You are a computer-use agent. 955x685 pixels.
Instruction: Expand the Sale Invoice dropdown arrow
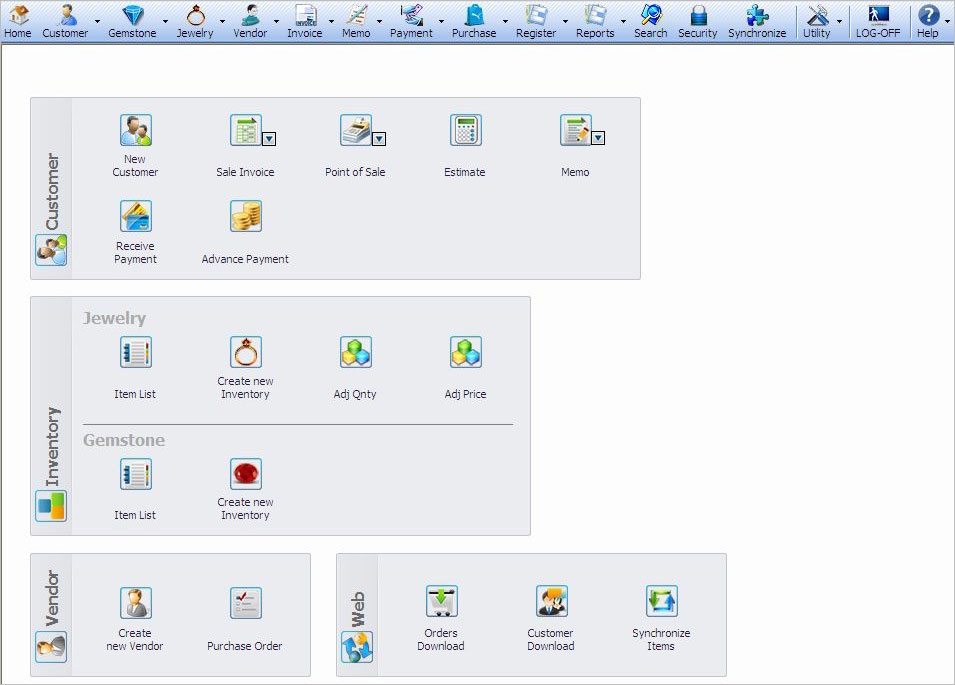[269, 139]
